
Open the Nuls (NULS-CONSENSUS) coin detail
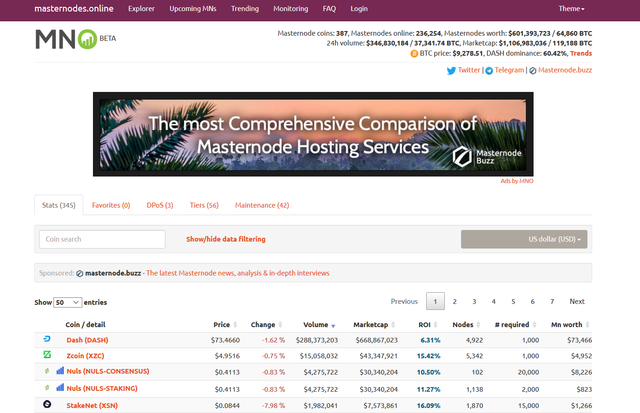(108, 371)
